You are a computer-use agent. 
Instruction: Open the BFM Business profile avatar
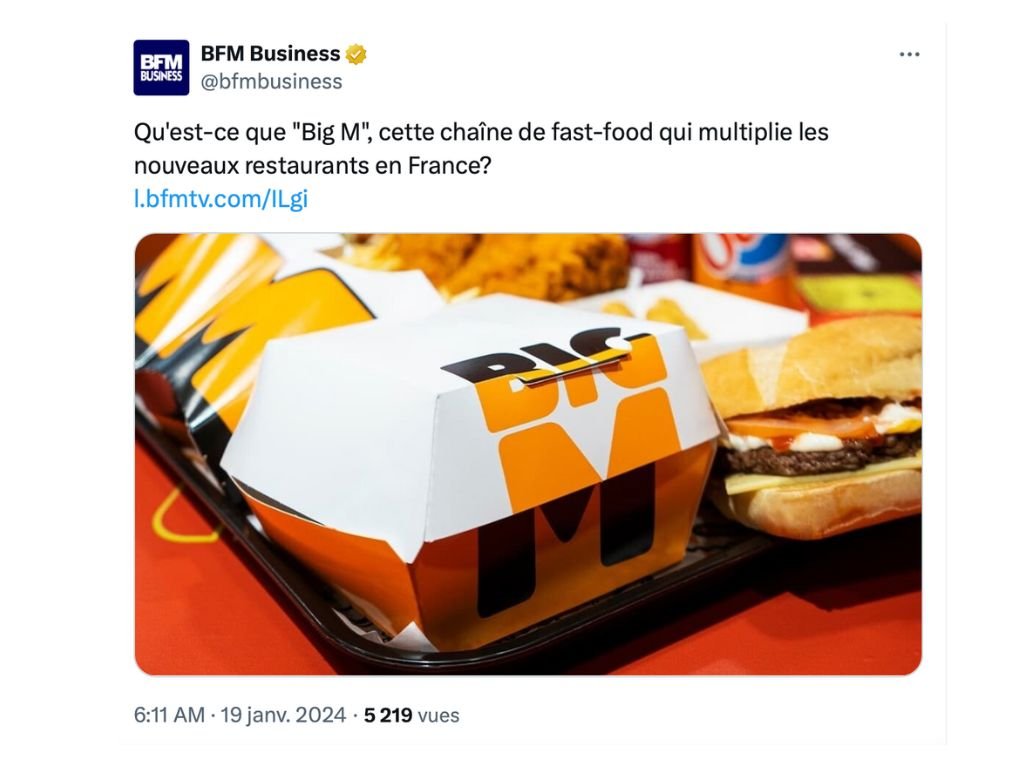pyautogui.click(x=161, y=68)
